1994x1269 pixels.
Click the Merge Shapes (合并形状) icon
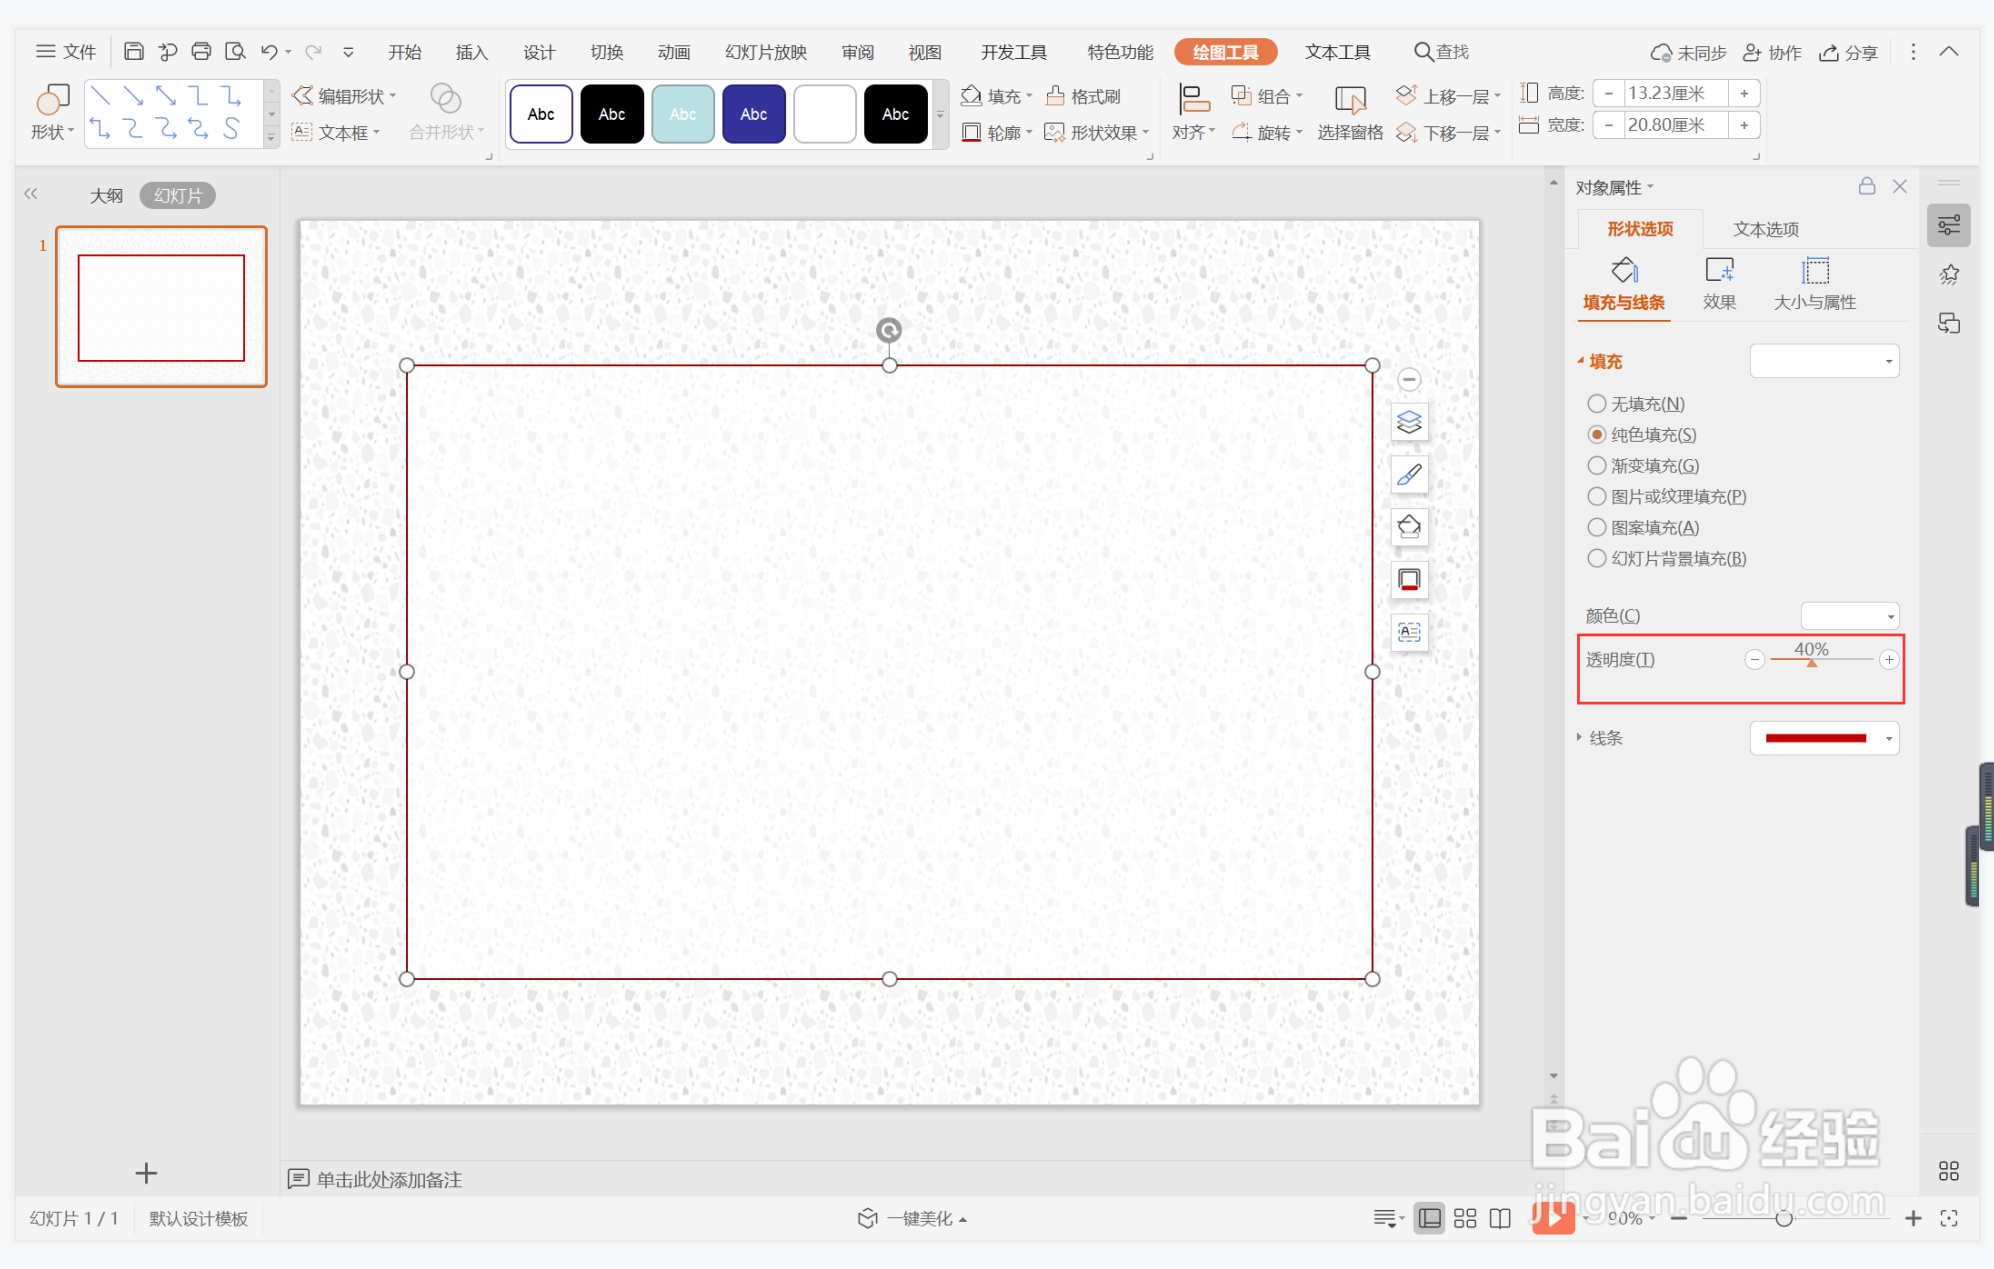(x=445, y=98)
